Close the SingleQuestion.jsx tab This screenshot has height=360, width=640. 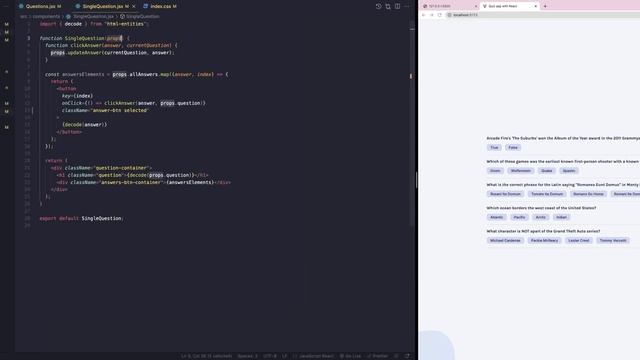pos(133,7)
